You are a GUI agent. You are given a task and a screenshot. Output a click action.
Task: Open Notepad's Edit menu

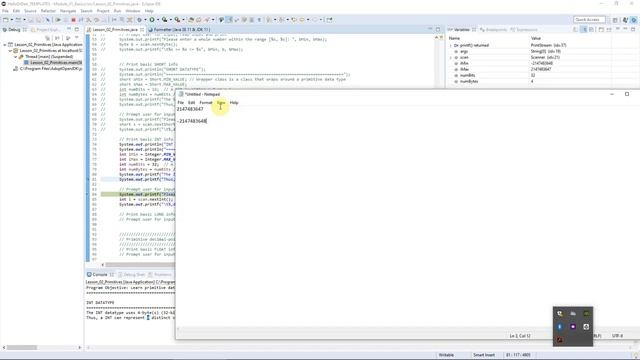[x=191, y=102]
